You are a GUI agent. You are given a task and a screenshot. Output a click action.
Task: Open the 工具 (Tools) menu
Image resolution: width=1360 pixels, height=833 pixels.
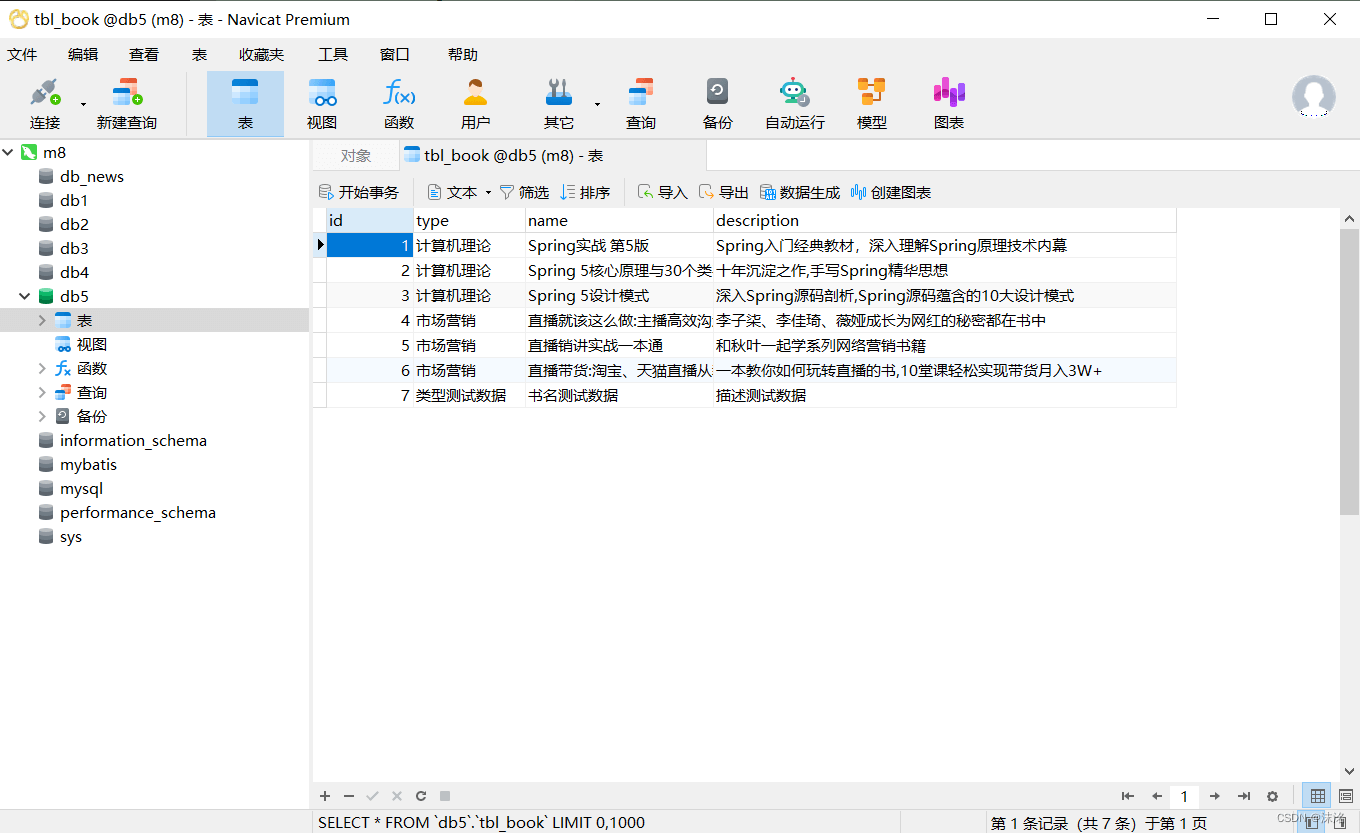pos(332,55)
